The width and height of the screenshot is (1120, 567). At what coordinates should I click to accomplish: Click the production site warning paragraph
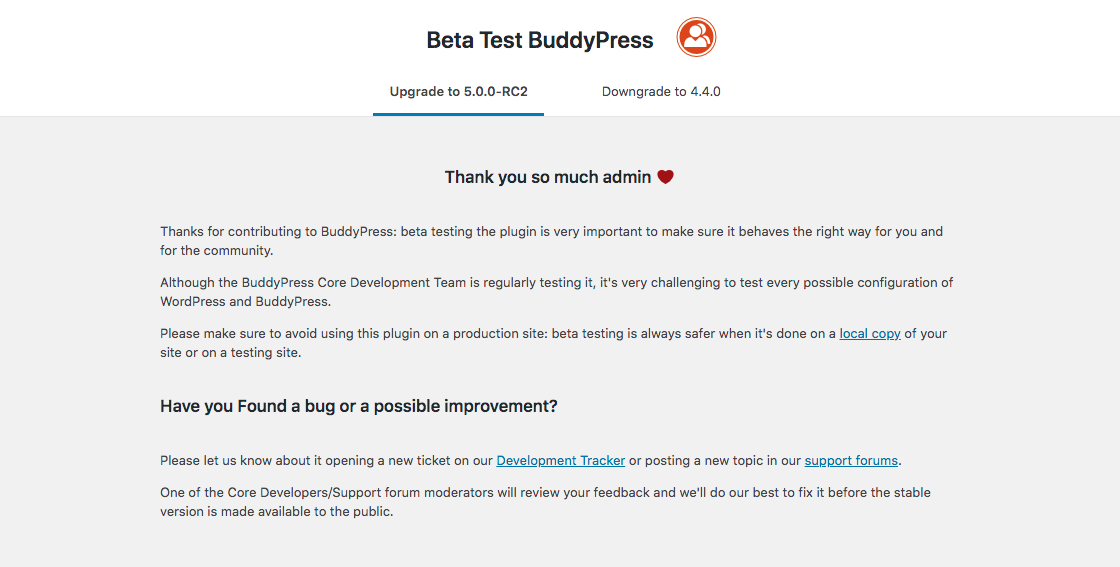554,343
